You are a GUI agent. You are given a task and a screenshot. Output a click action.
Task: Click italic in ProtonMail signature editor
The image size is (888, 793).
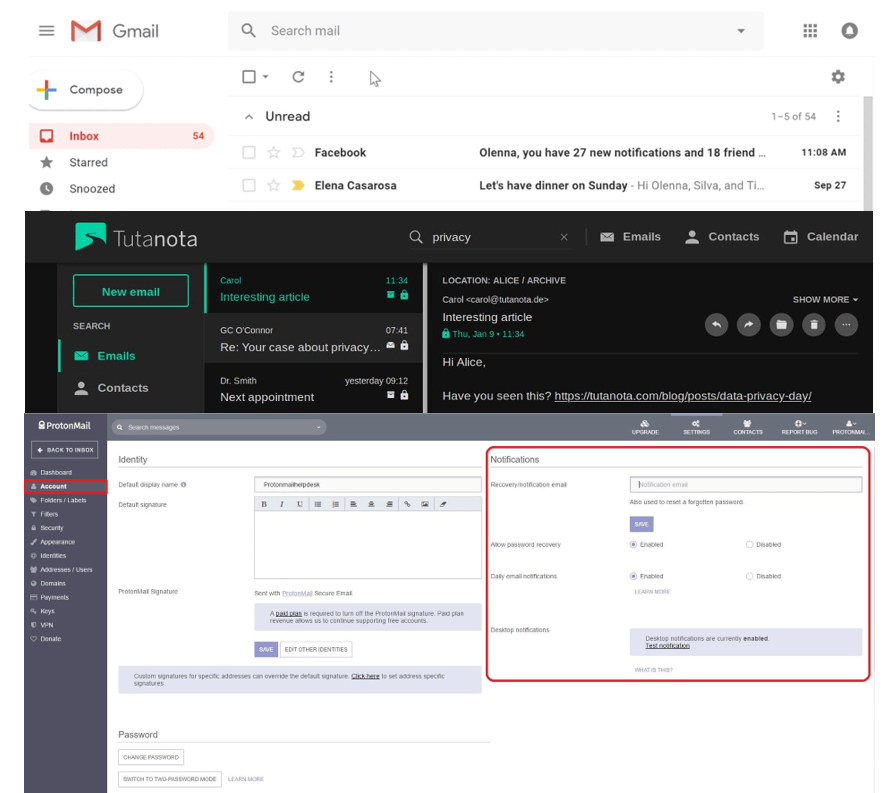(281, 504)
